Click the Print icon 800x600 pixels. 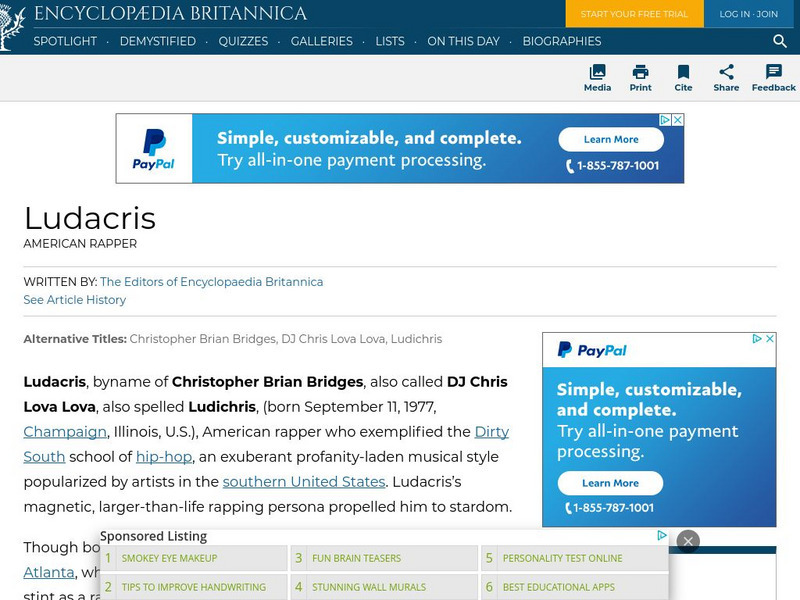click(x=640, y=78)
